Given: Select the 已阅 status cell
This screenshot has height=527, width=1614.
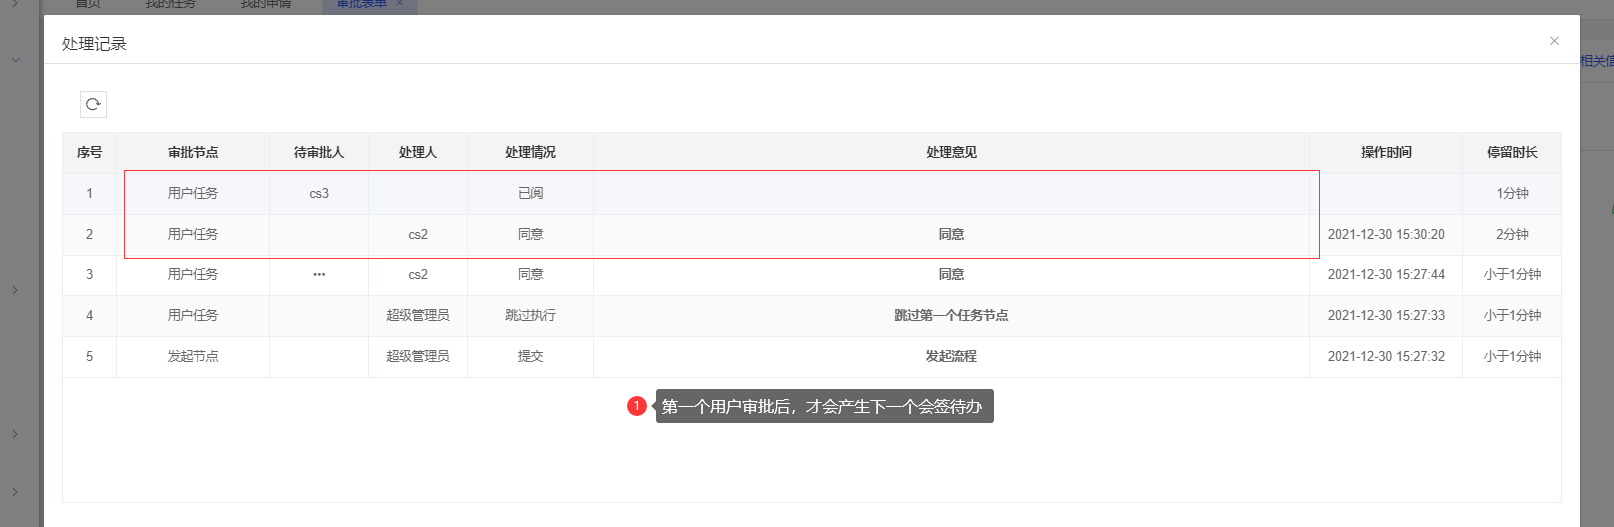Looking at the screenshot, I should pos(530,193).
